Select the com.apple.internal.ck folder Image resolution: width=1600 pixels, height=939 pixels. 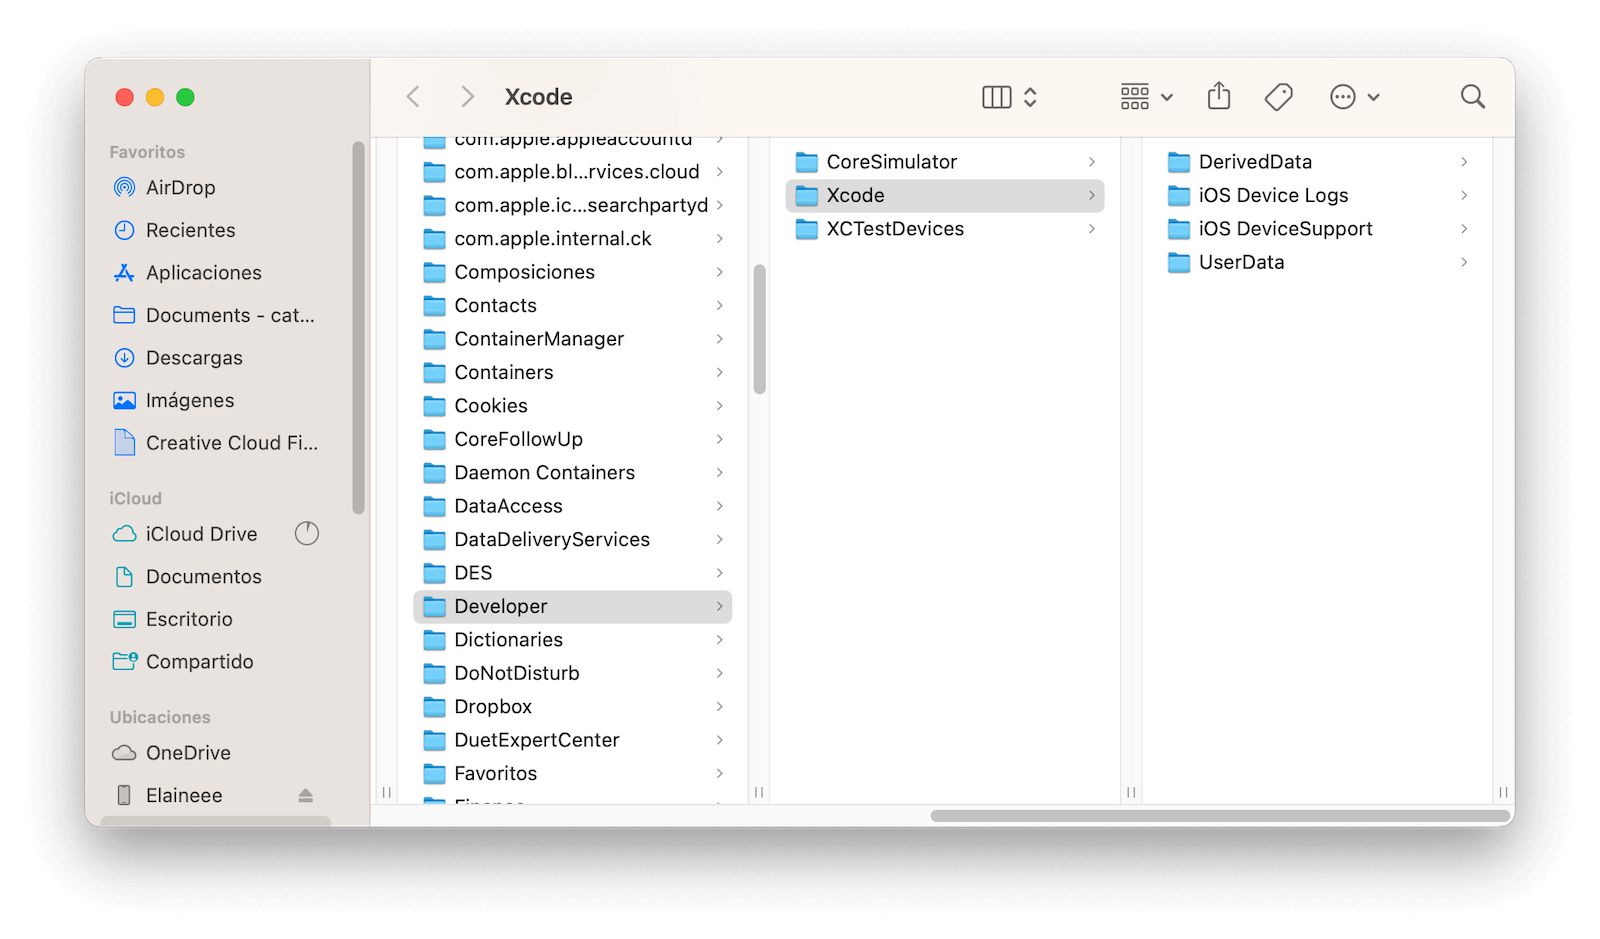point(572,238)
